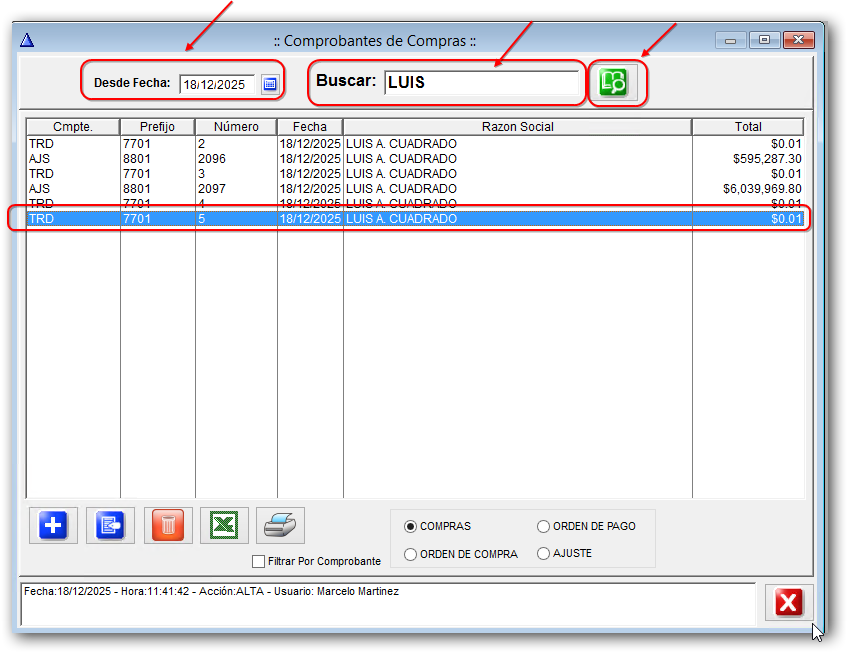This screenshot has height=655, width=848.
Task: Click the Buscar text field containing LUIS
Action: click(x=480, y=83)
